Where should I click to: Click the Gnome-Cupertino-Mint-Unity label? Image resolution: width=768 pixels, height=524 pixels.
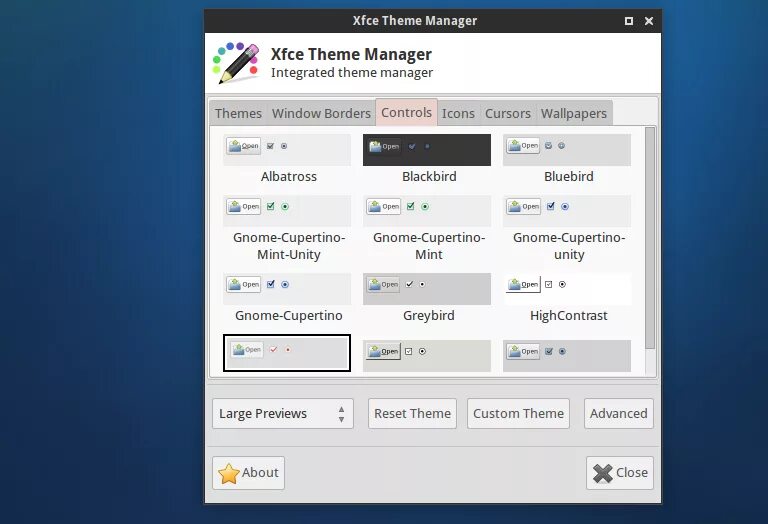click(289, 246)
